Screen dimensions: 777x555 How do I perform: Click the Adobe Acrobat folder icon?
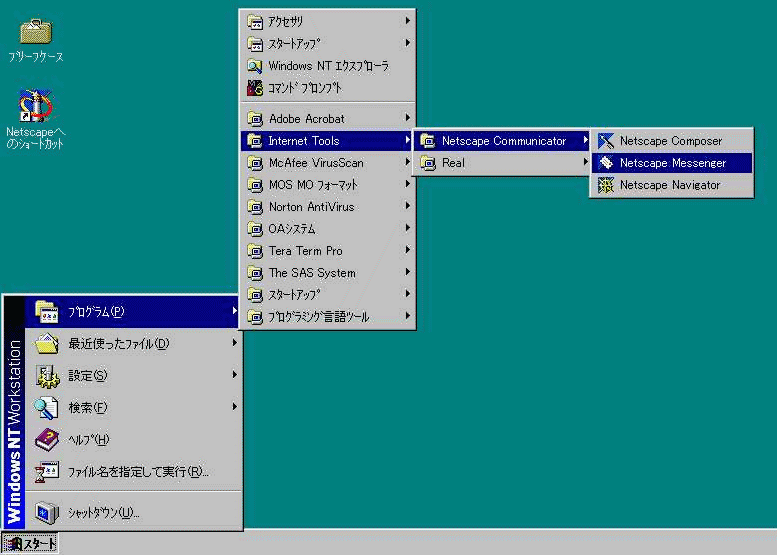[255, 119]
